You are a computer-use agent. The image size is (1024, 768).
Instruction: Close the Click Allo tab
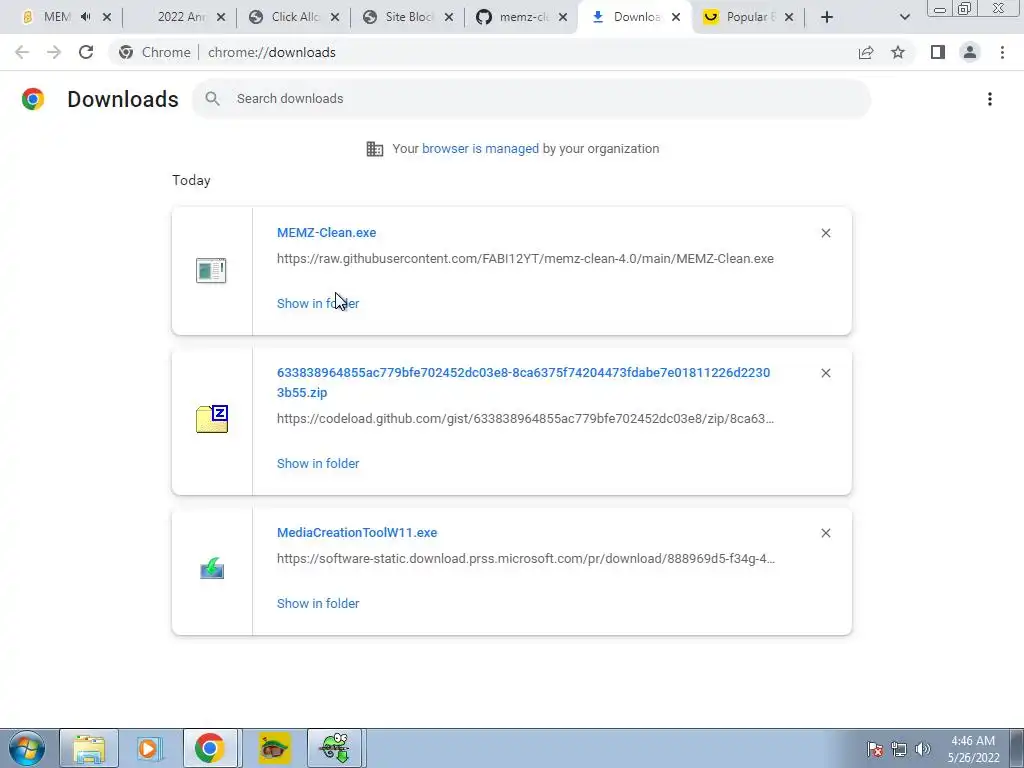point(335,17)
